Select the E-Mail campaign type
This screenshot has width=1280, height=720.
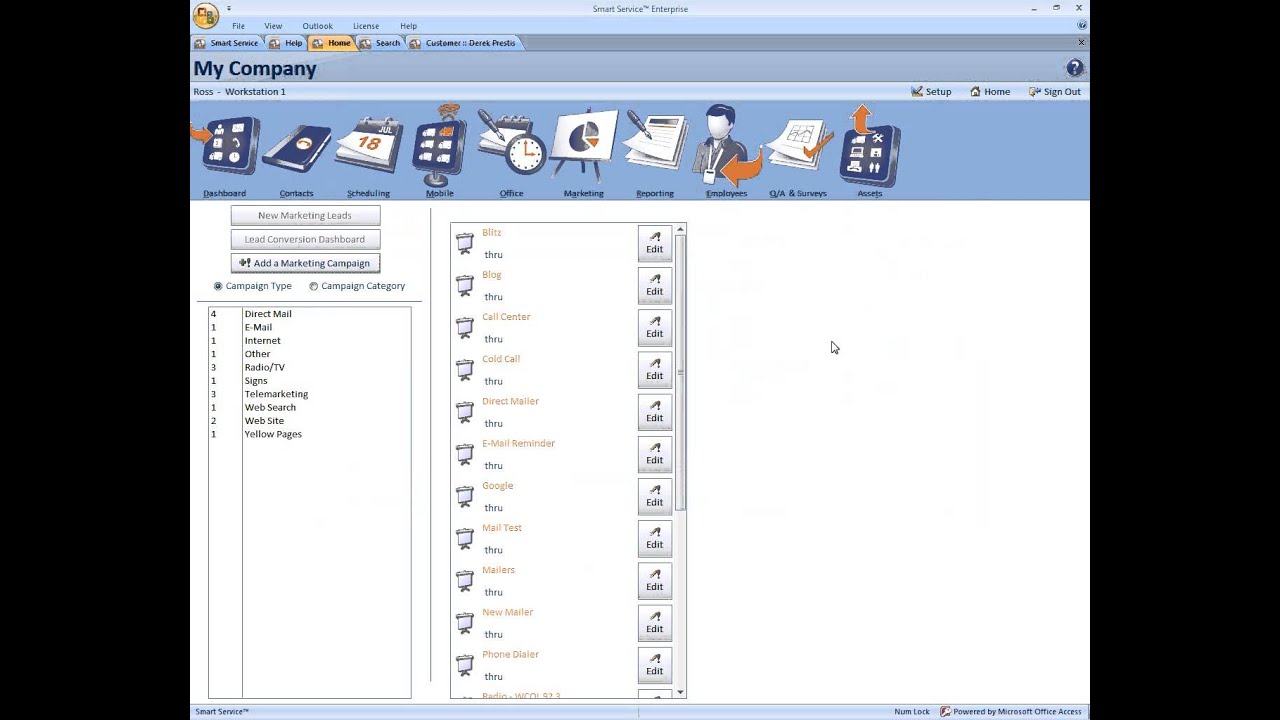click(x=309, y=327)
